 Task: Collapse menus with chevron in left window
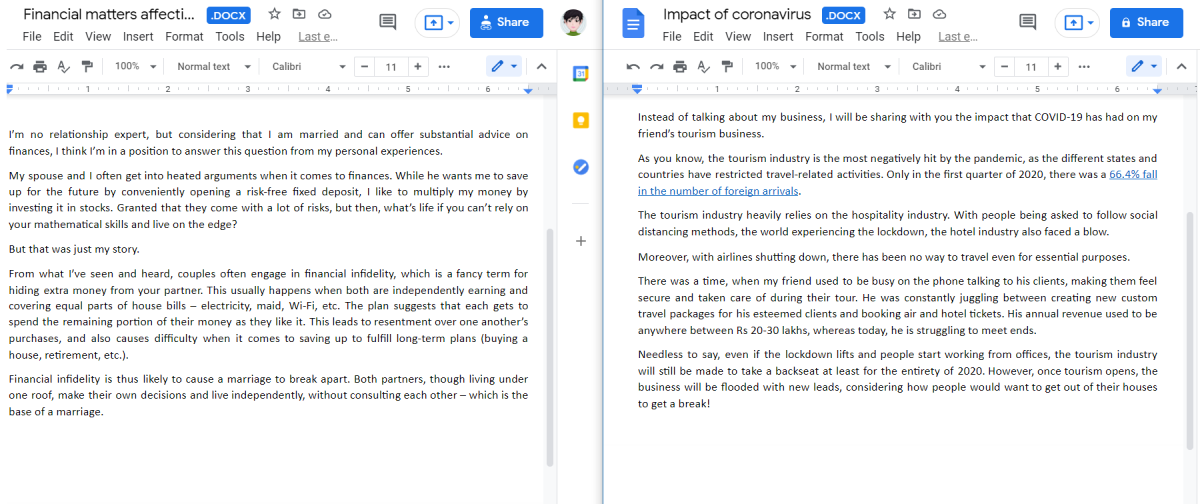(x=541, y=67)
